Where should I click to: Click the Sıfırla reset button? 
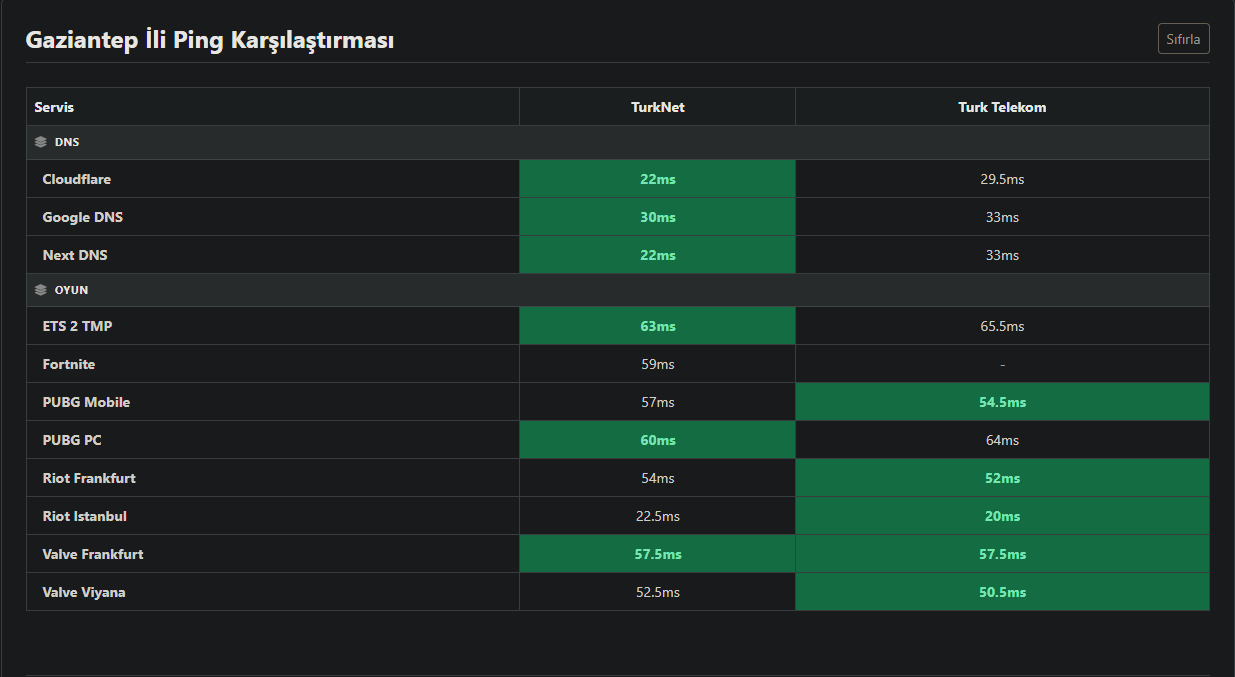click(1184, 39)
